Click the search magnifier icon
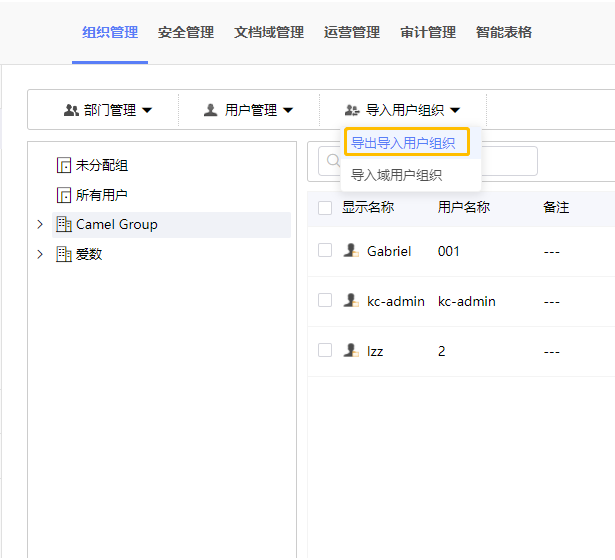 click(x=333, y=160)
